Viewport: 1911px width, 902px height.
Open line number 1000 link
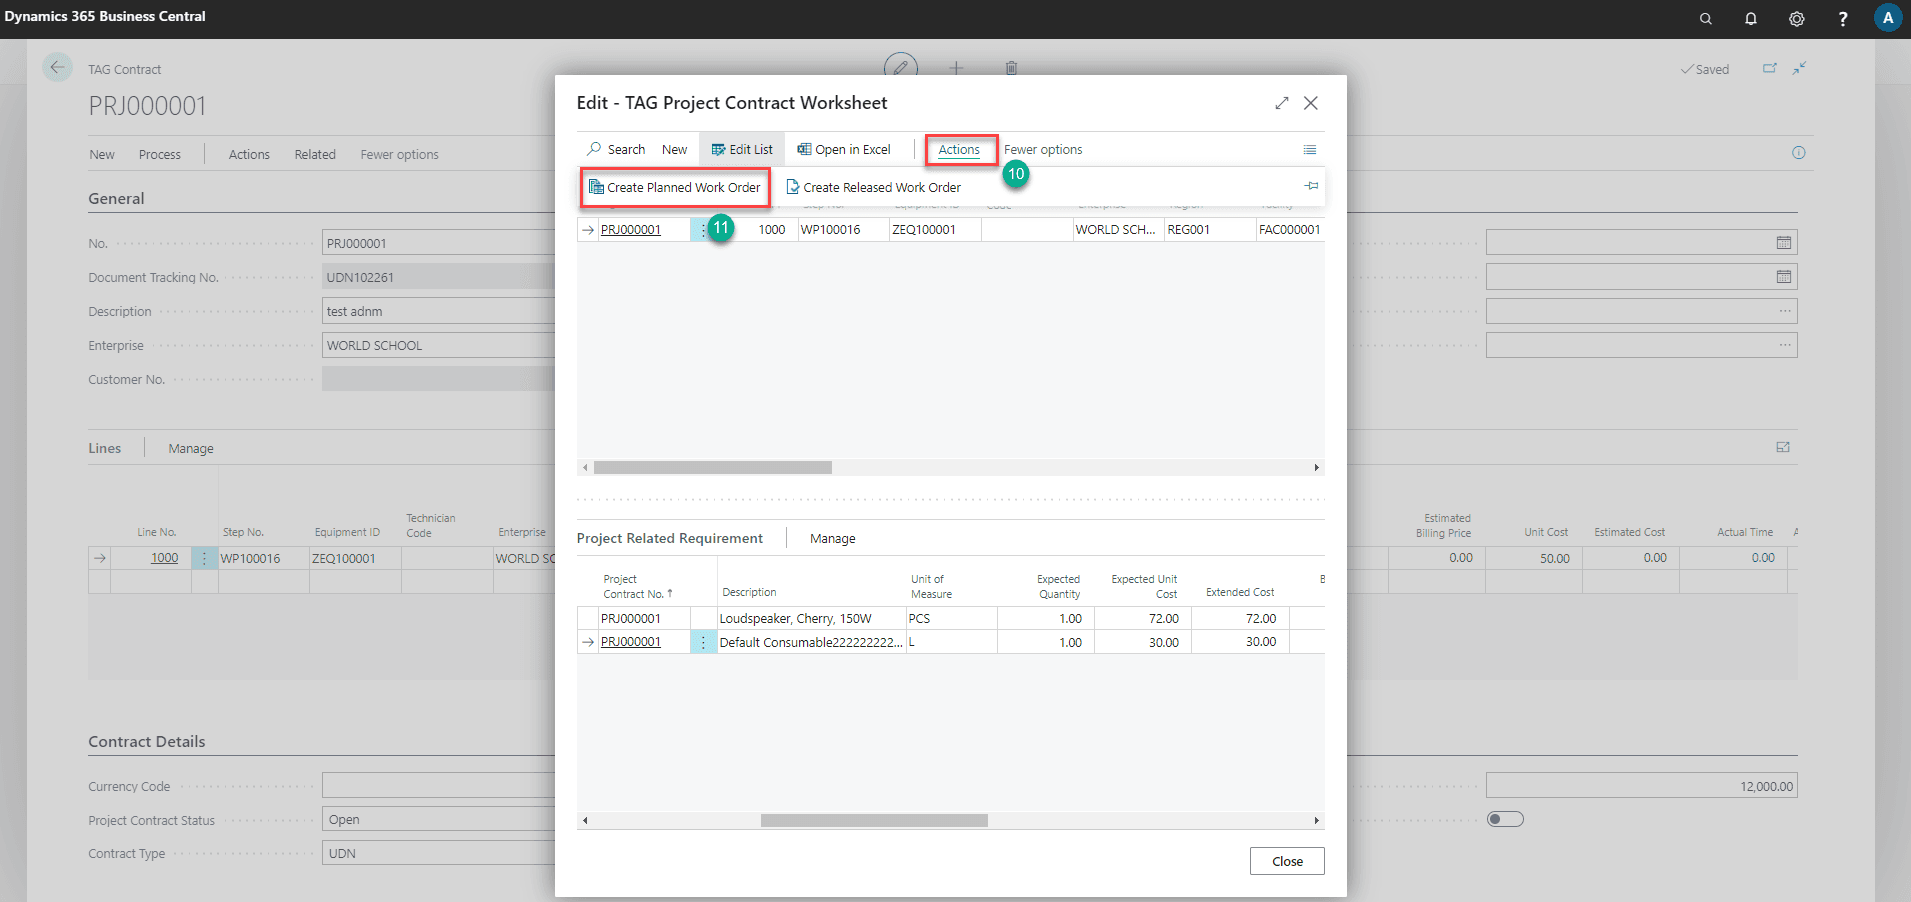164,558
